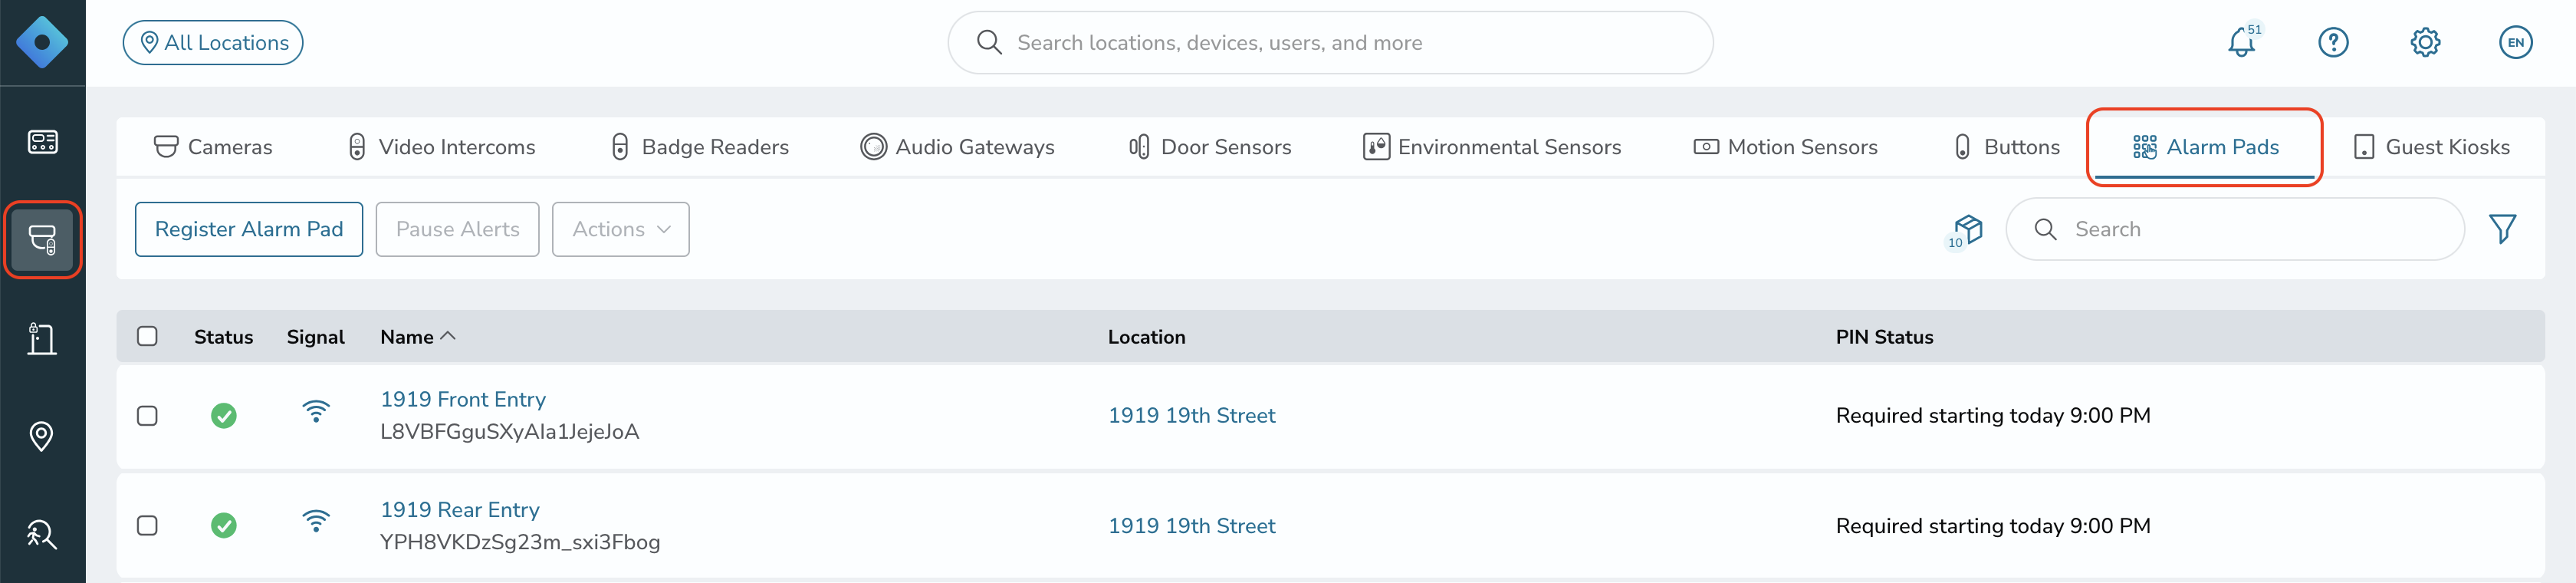Open the locations pin sidebar icon
This screenshot has height=583, width=2576.
[x=42, y=436]
